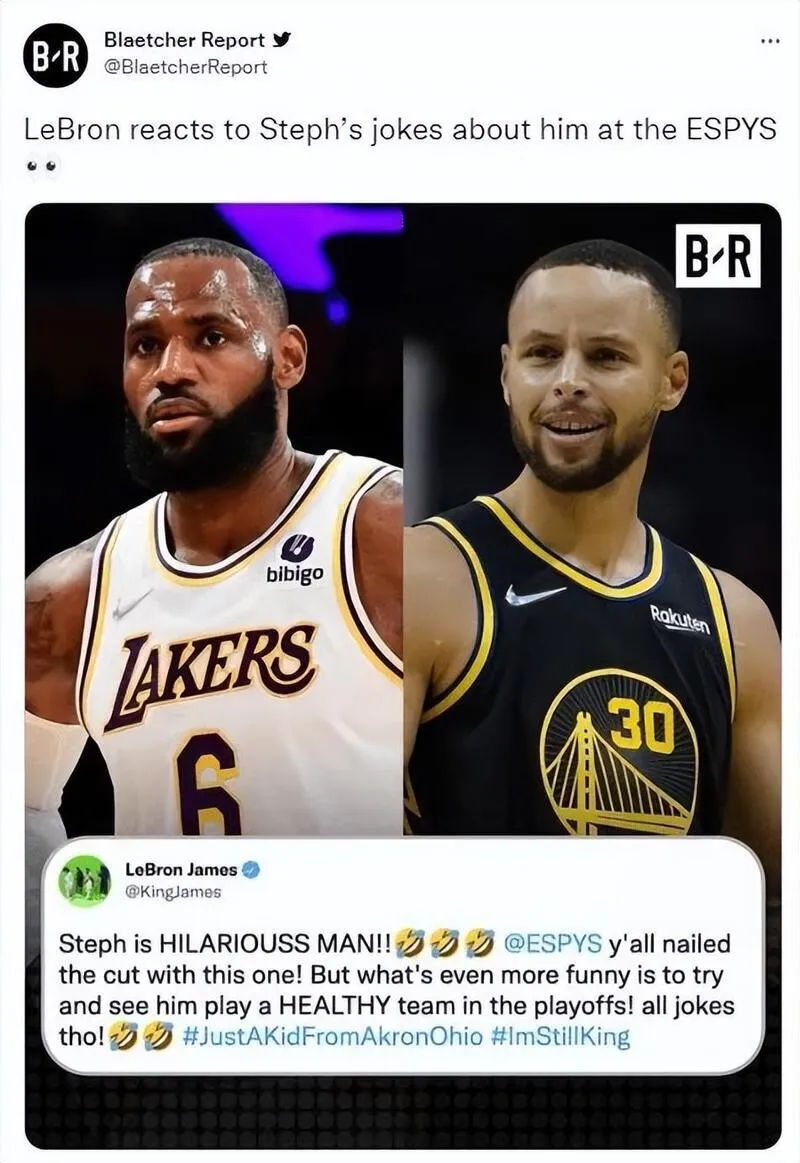Open the @BlaetcherReport handle
This screenshot has height=1163, width=800.
click(185, 67)
